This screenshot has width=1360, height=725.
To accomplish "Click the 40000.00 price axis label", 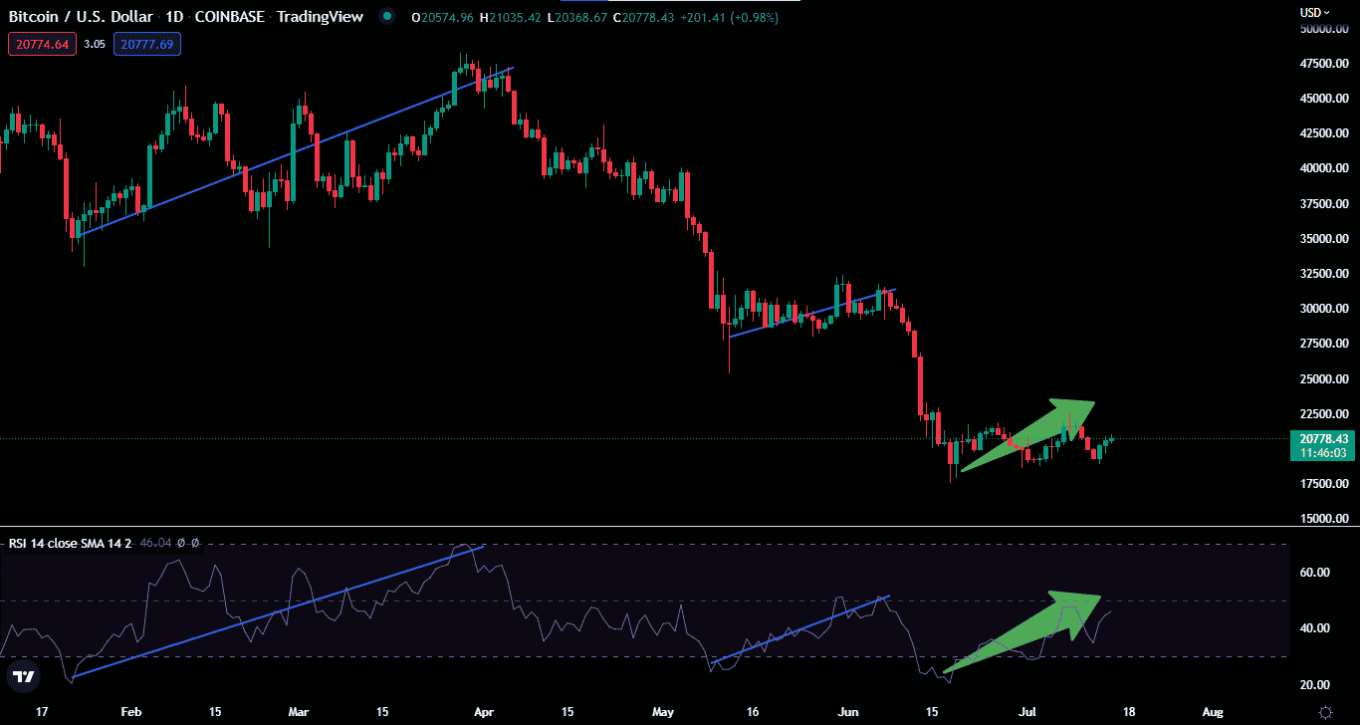I will tap(1324, 169).
